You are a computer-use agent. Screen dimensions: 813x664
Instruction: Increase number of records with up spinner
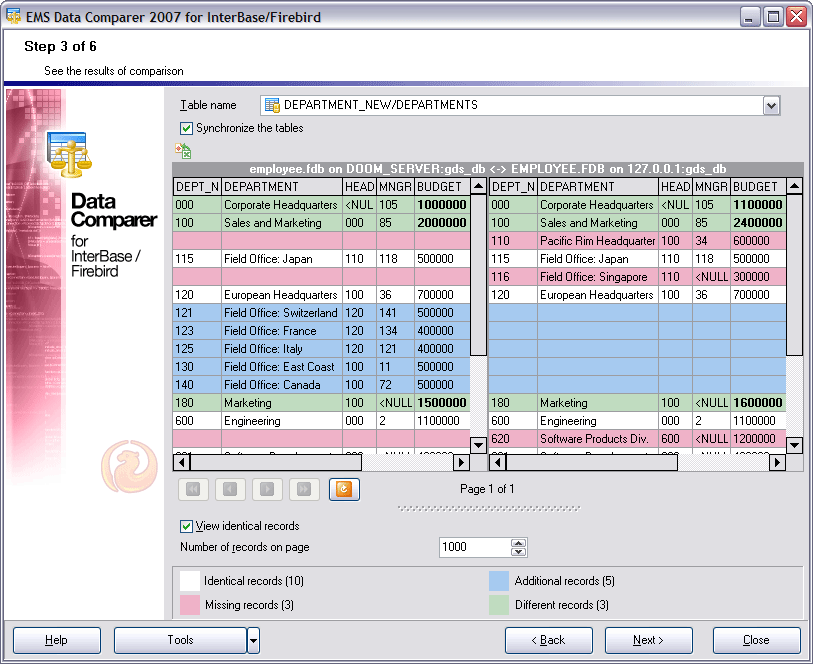[518, 543]
